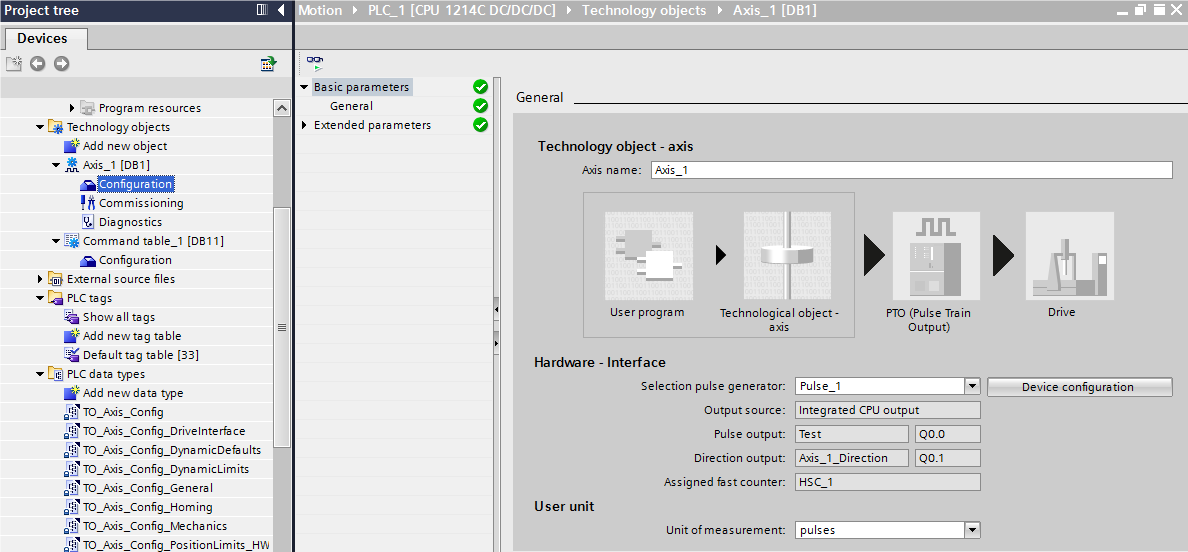Click the Drive diagram image
Image resolution: width=1188 pixels, height=552 pixels.
(x=1070, y=256)
